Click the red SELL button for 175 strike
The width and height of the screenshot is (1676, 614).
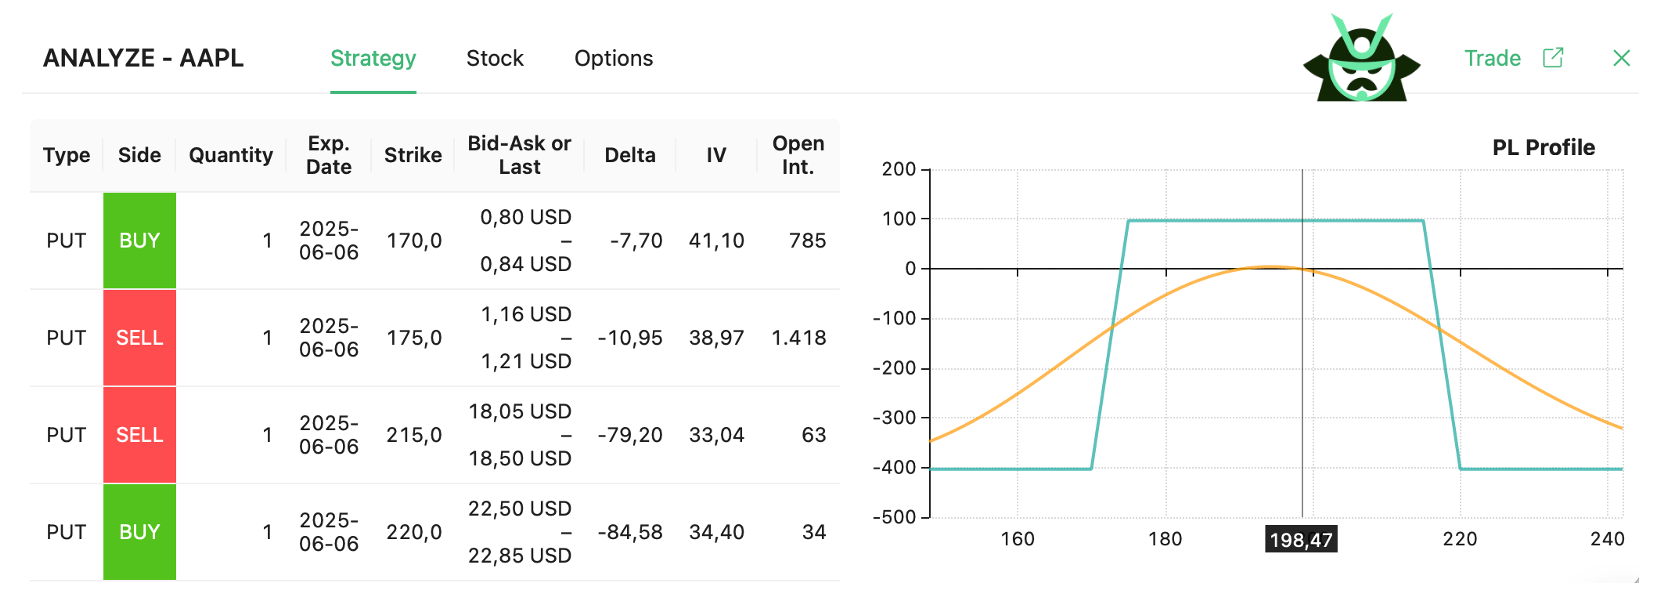[139, 337]
